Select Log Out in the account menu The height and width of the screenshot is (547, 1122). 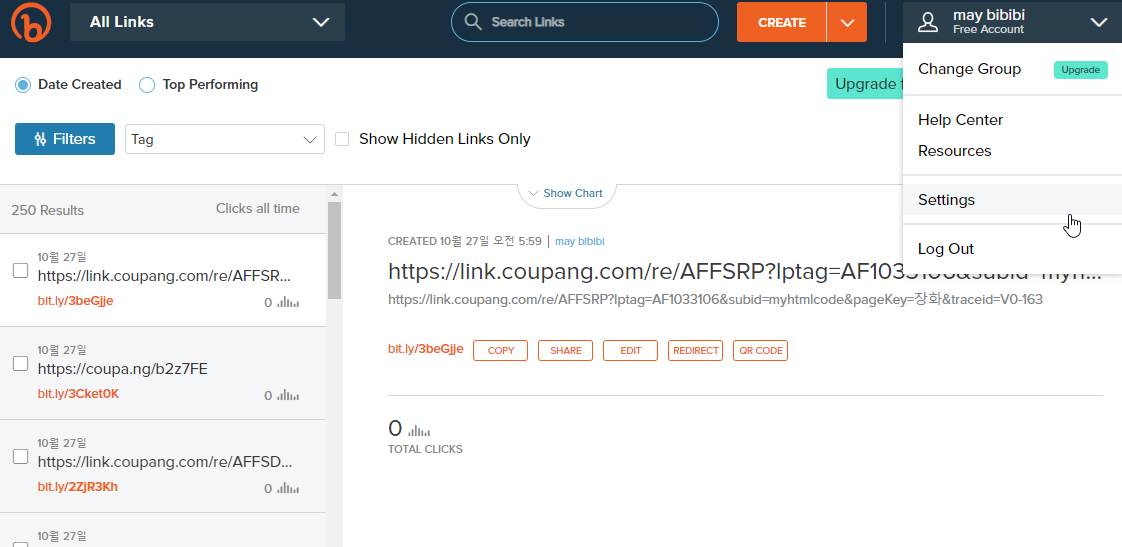(946, 249)
